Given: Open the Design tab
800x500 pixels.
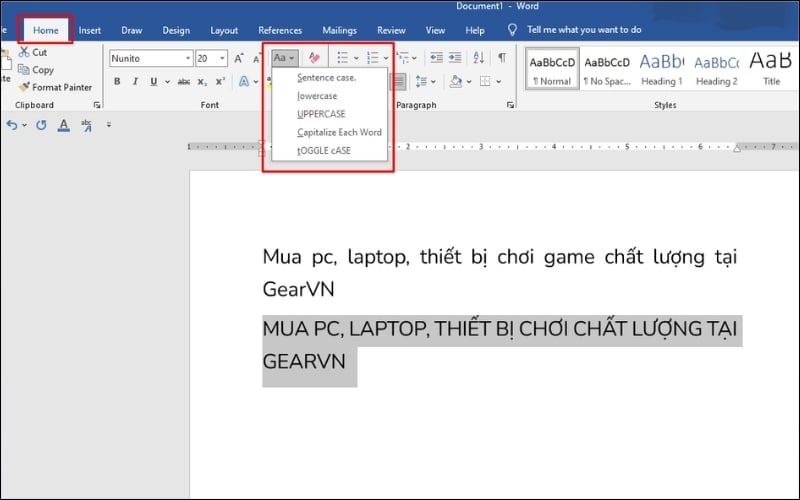Looking at the screenshot, I should [176, 30].
